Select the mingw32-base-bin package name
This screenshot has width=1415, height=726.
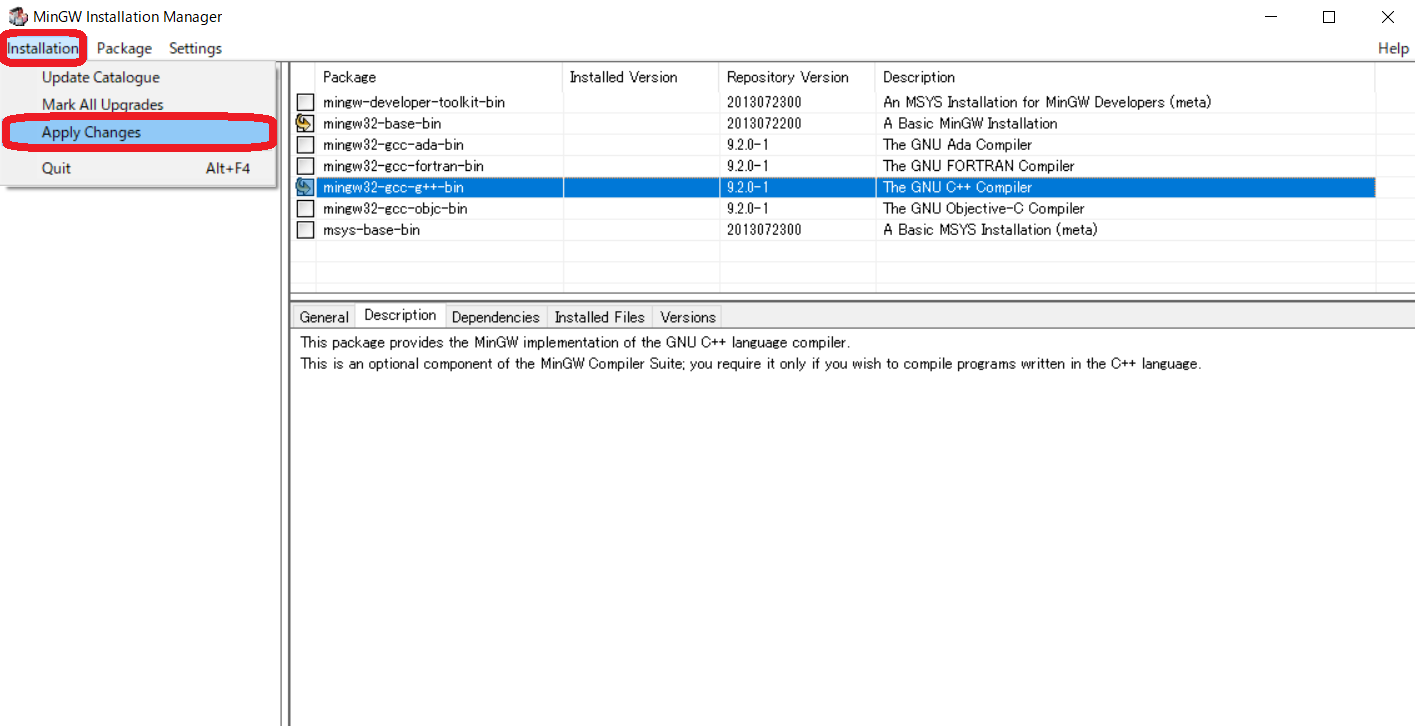click(x=382, y=123)
